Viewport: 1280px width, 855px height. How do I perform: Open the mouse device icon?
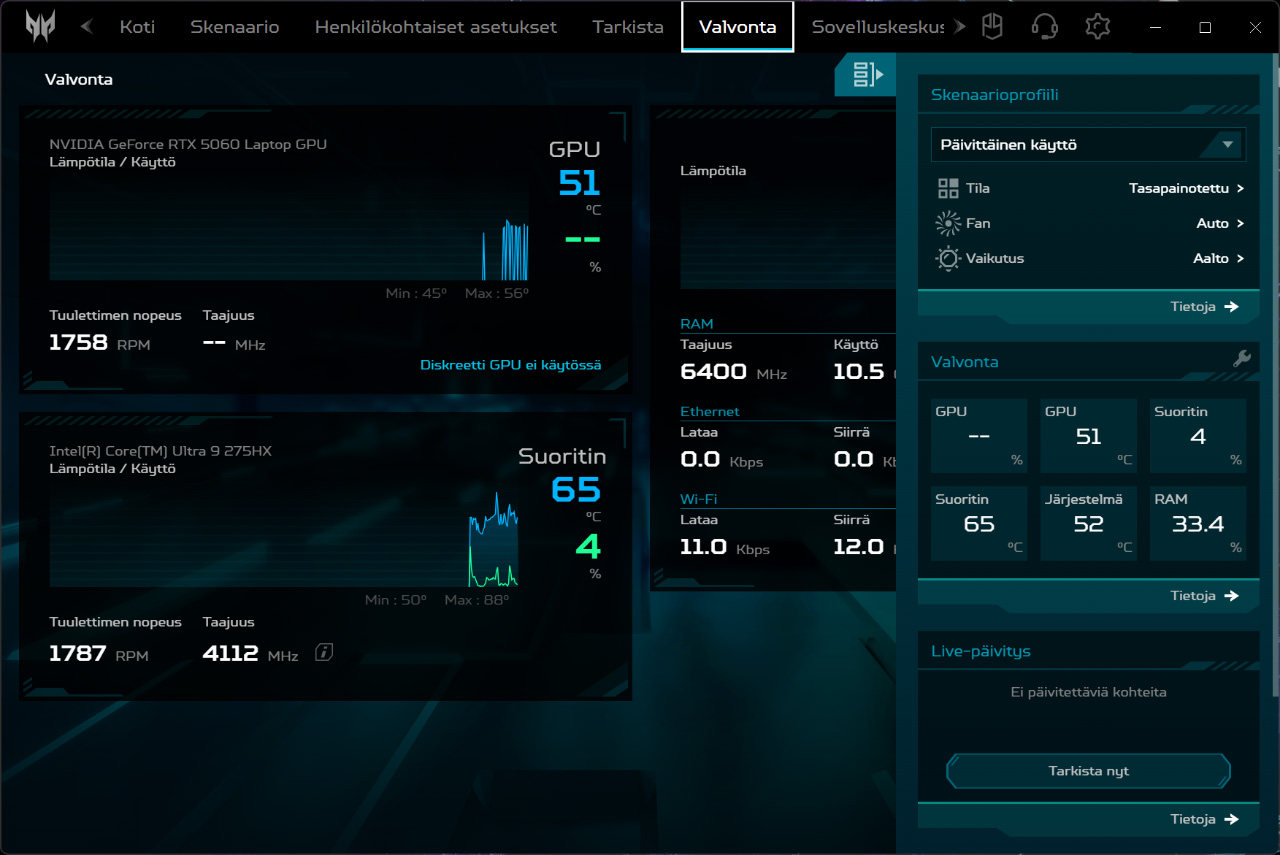coord(992,26)
